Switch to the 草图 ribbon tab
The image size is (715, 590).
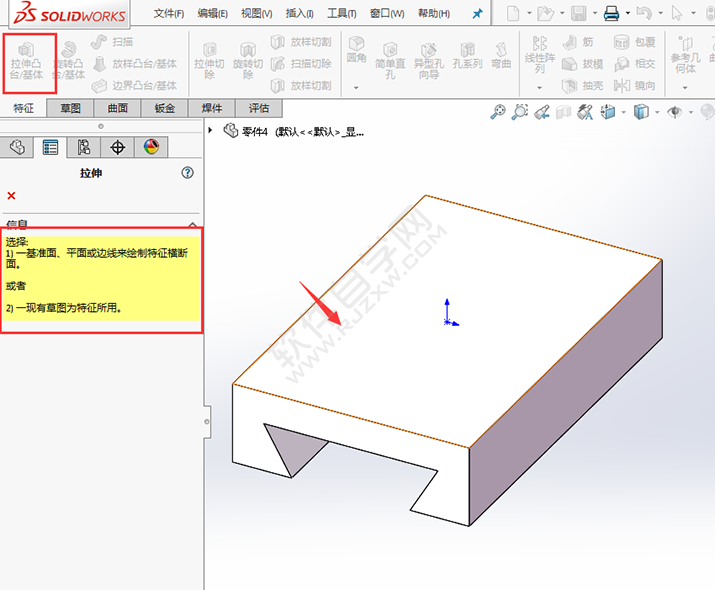point(70,108)
